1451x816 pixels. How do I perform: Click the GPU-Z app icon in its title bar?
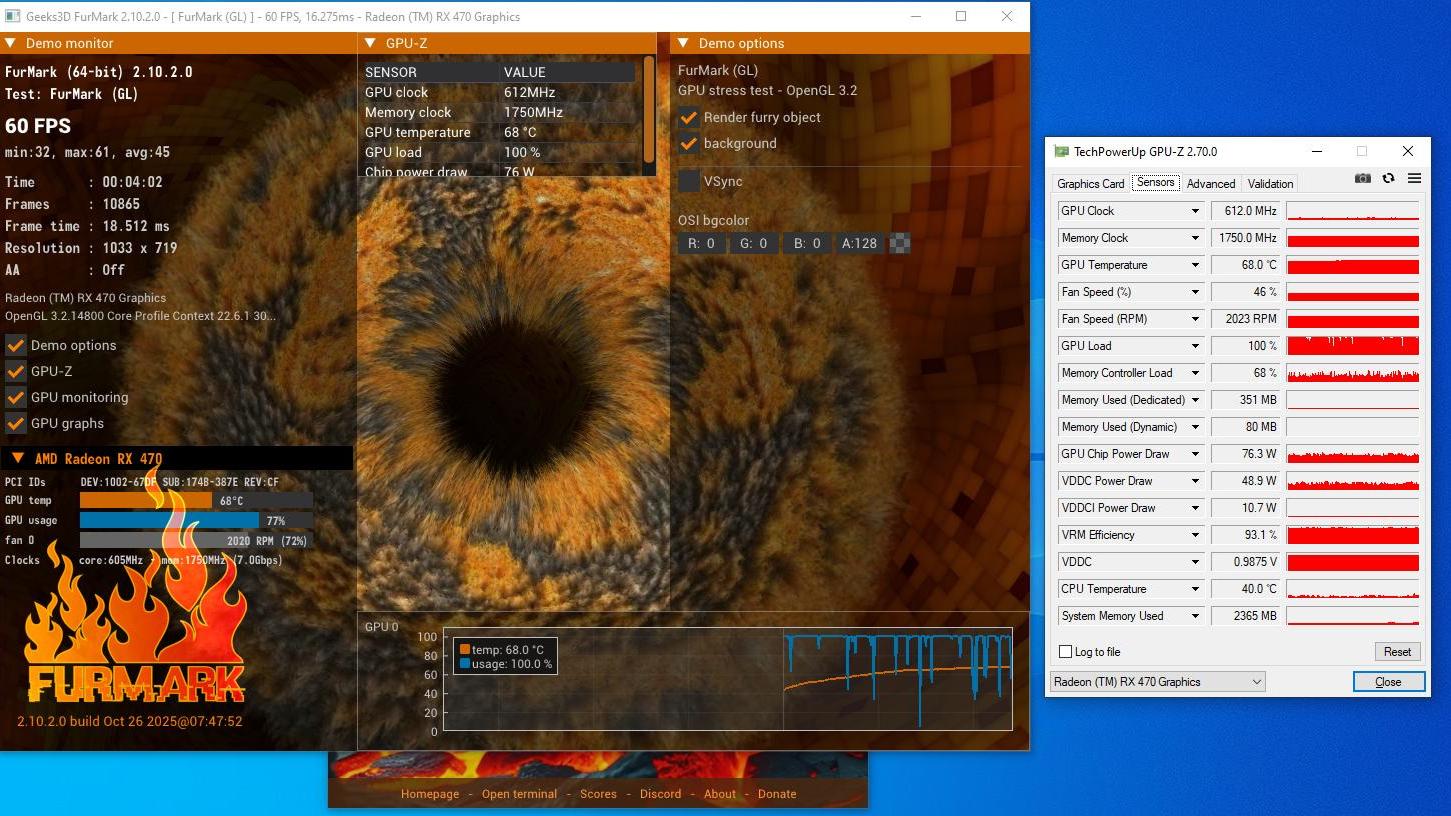pos(1061,152)
